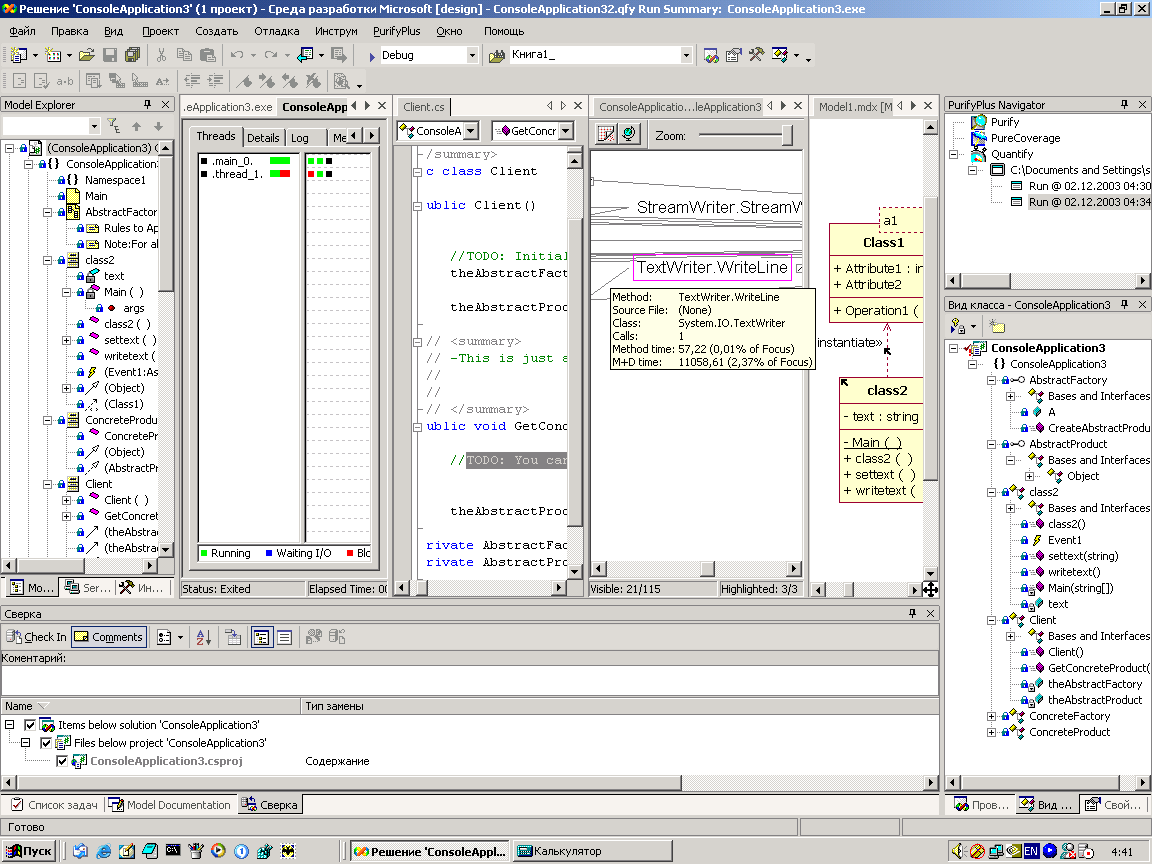
Task: Select the Client.cs document tab
Action: tap(424, 107)
